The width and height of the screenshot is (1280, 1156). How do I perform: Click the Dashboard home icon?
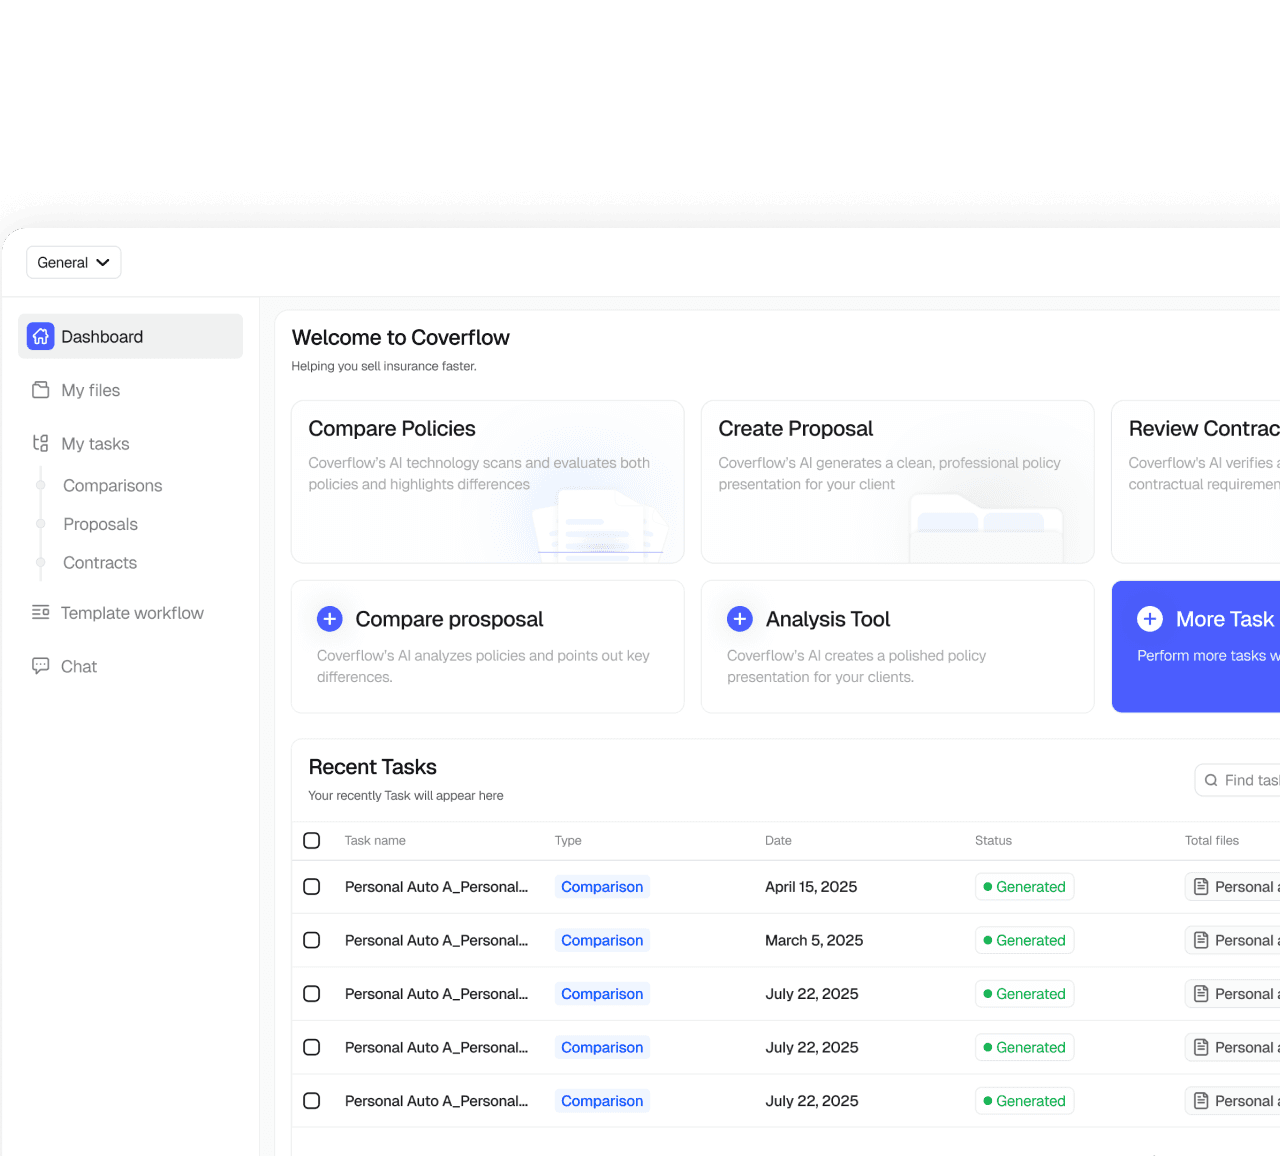click(41, 336)
